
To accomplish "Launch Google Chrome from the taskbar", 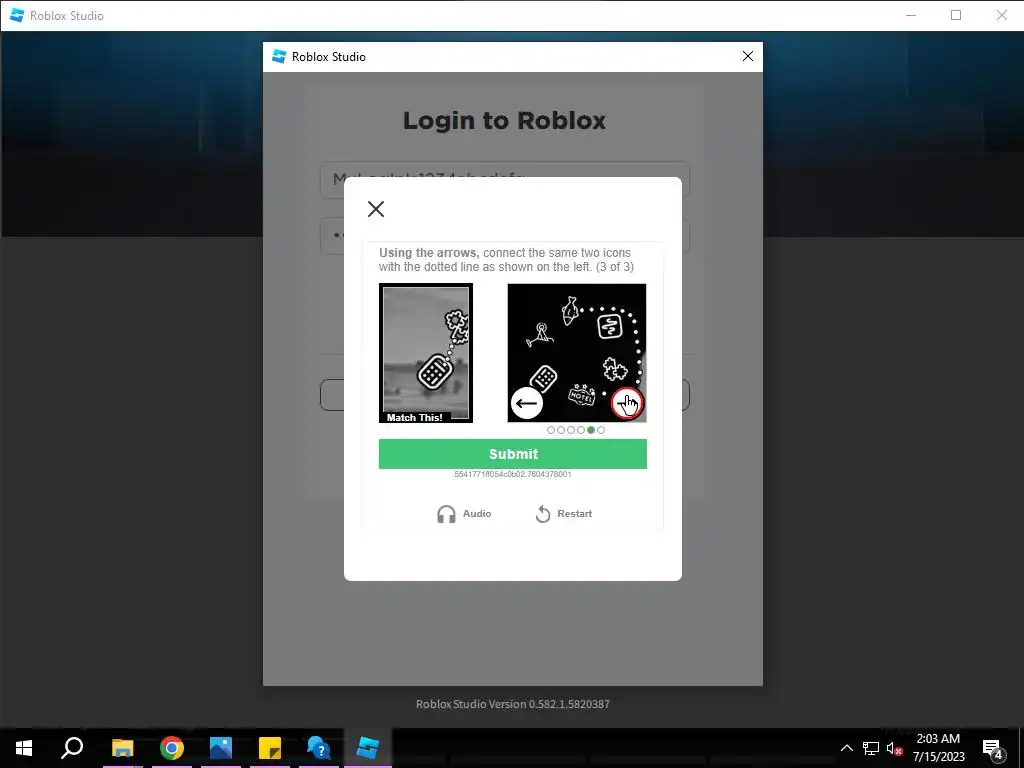I will point(172,748).
